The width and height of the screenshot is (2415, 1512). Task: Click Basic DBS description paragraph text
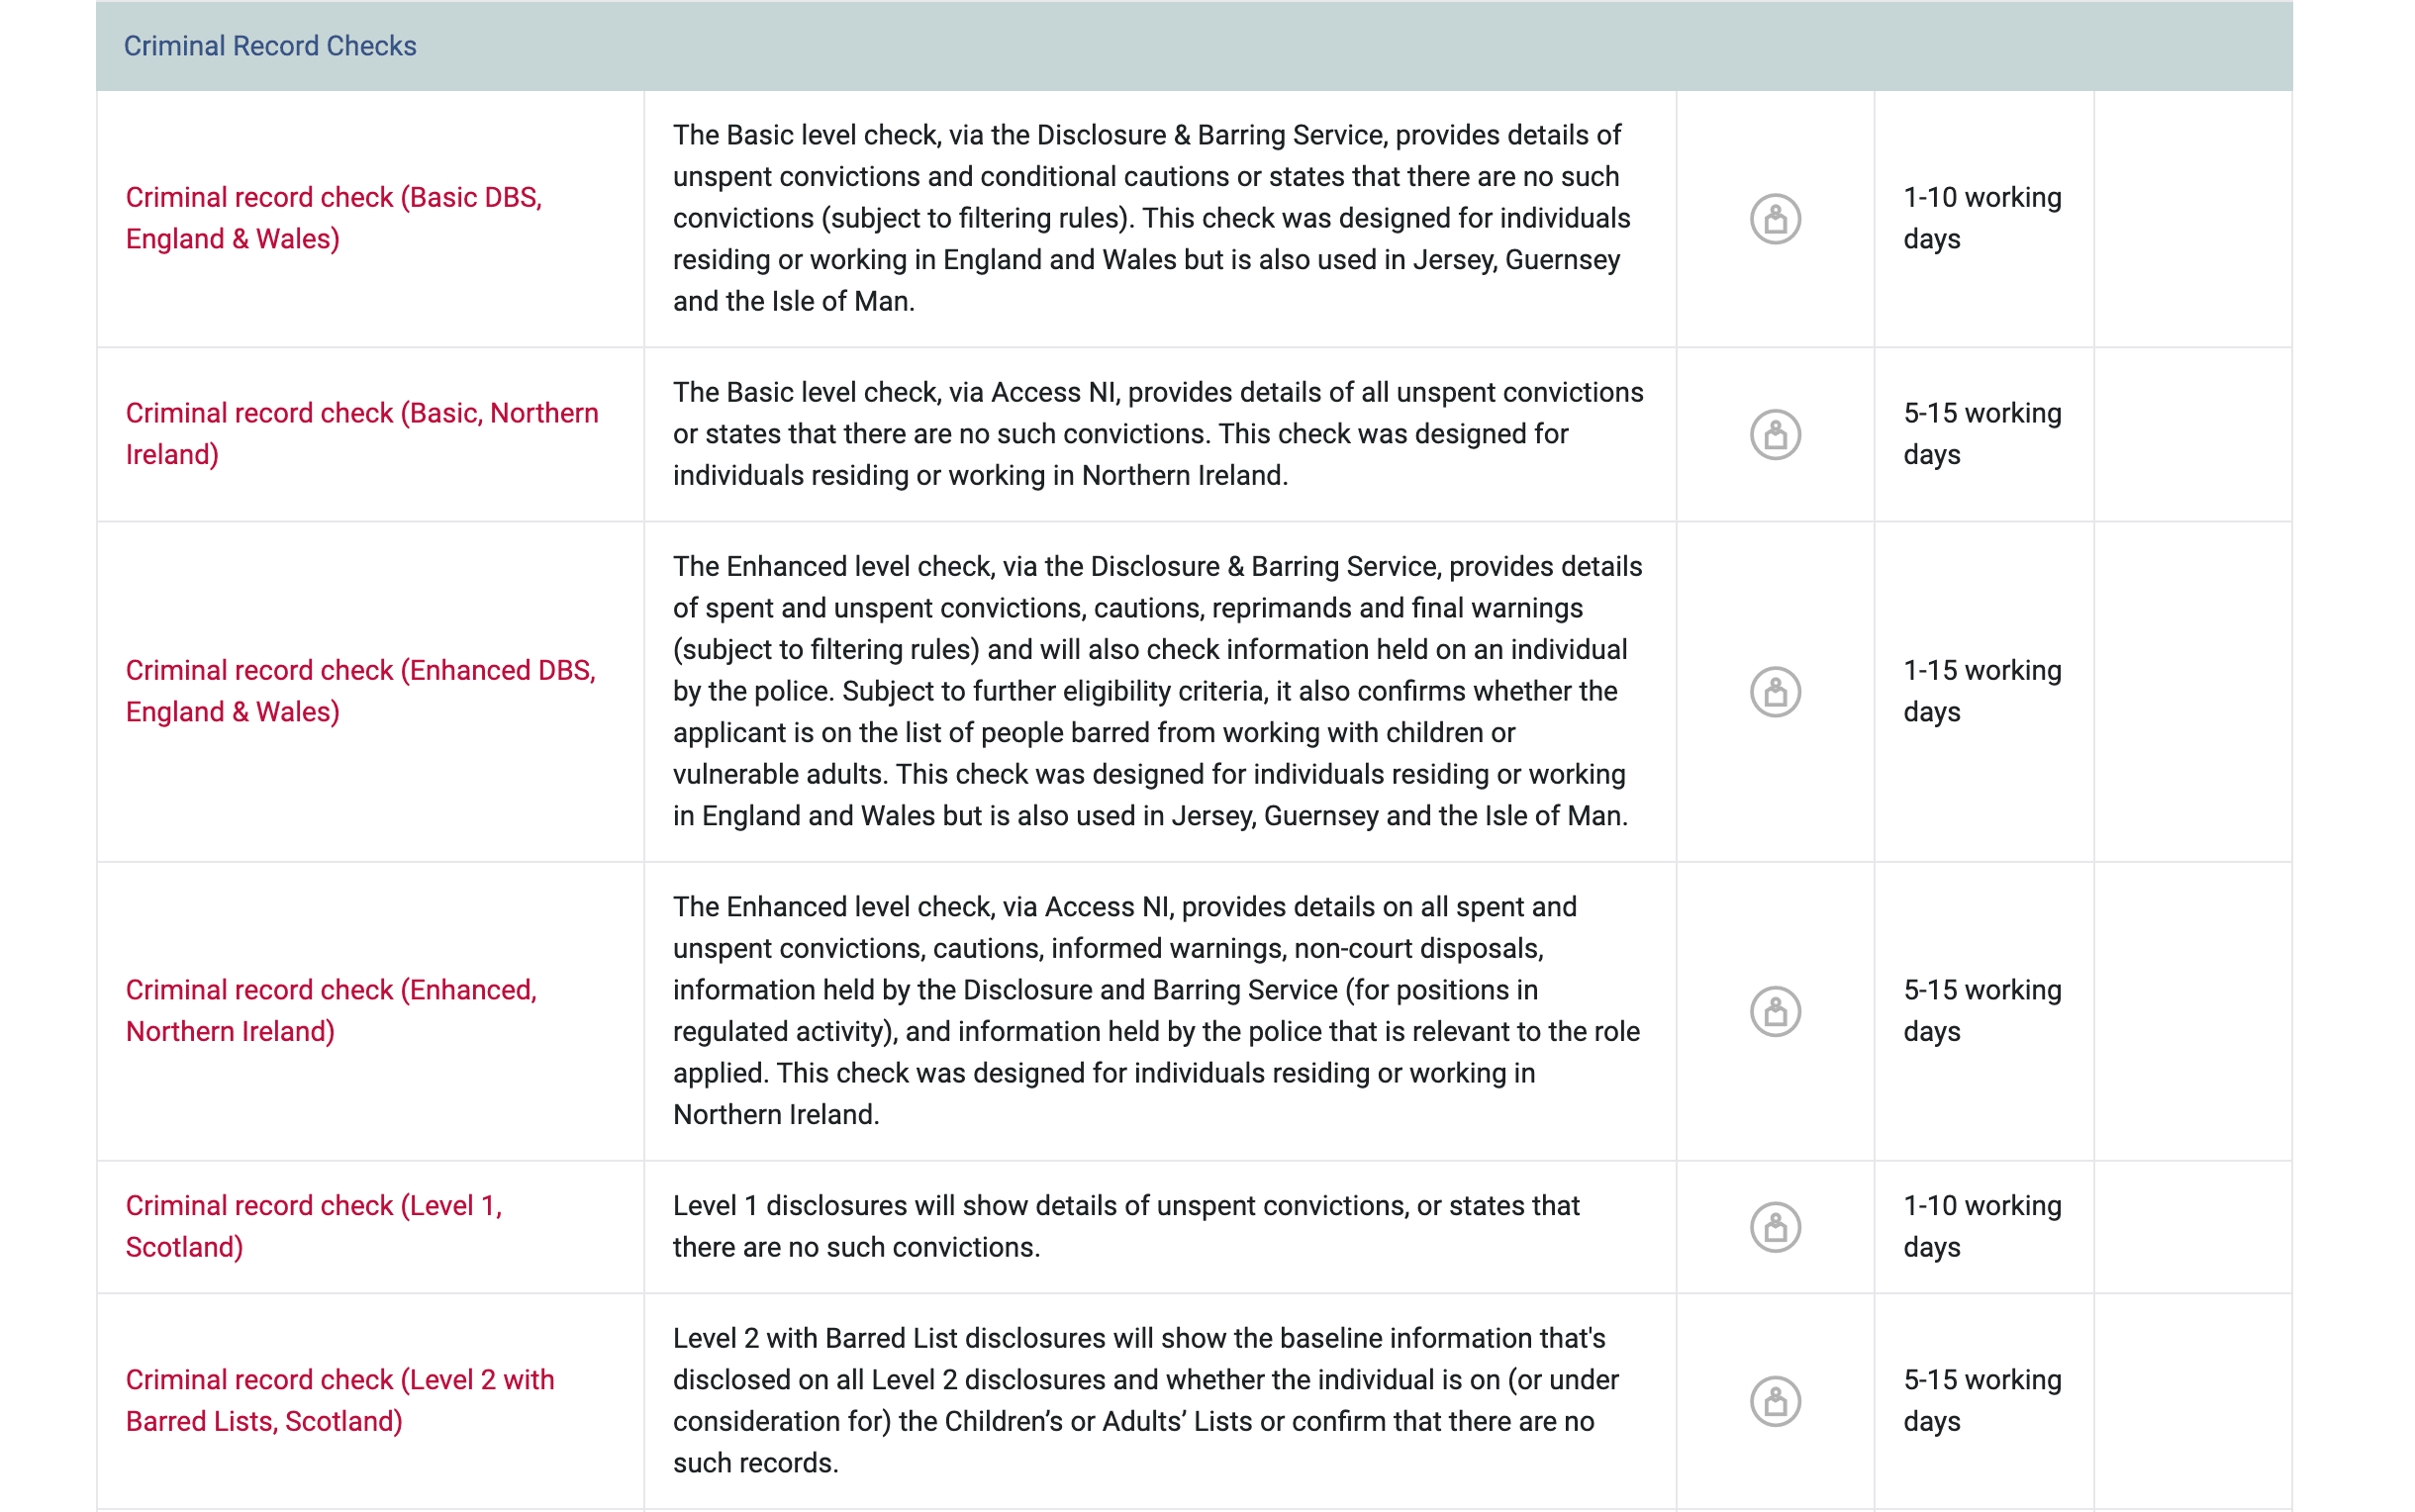pos(1152,218)
